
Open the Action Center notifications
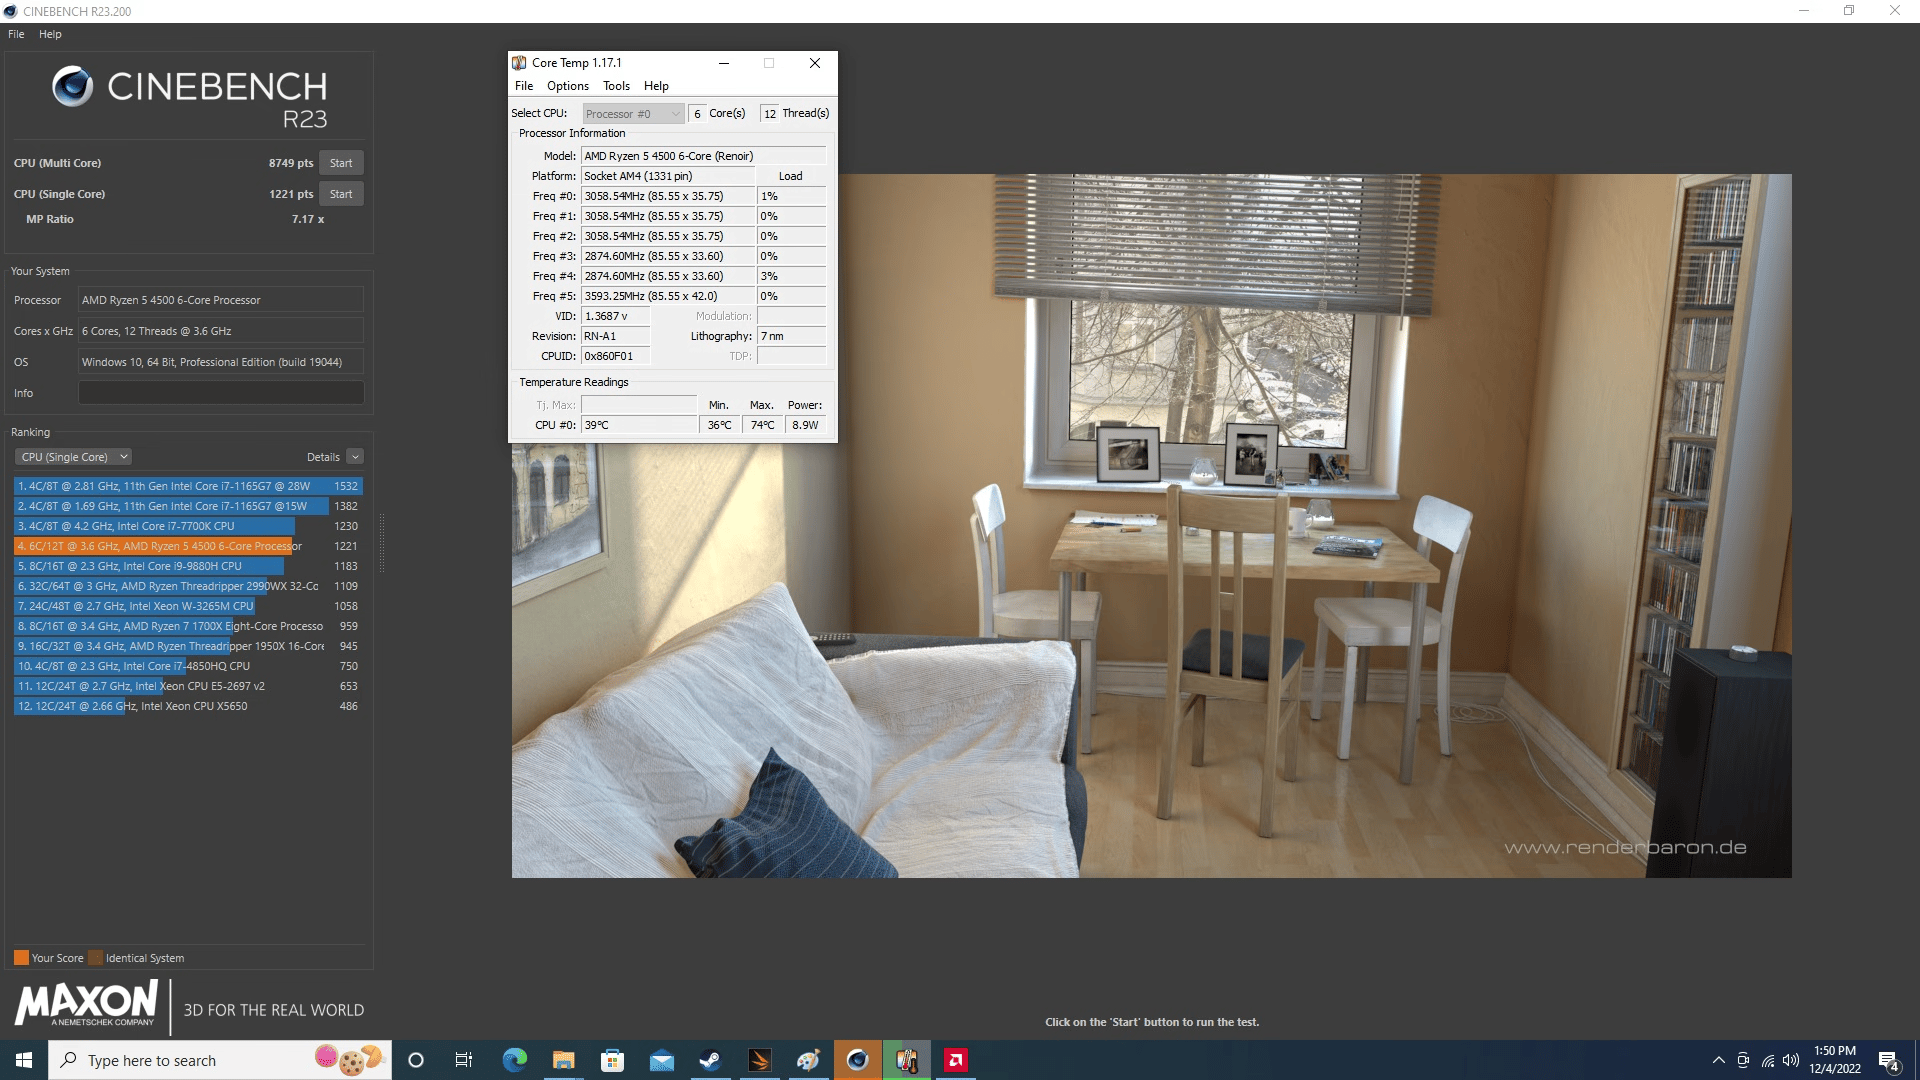tap(1889, 1060)
